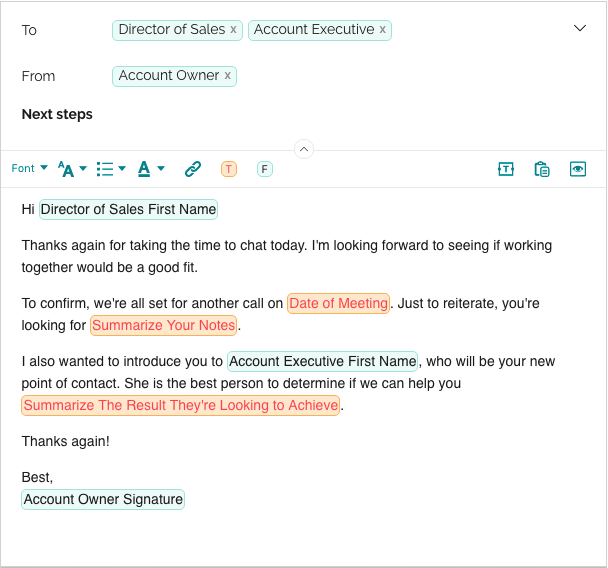Remove Account Executive recipient
Image resolution: width=608 pixels, height=568 pixels.
click(383, 30)
